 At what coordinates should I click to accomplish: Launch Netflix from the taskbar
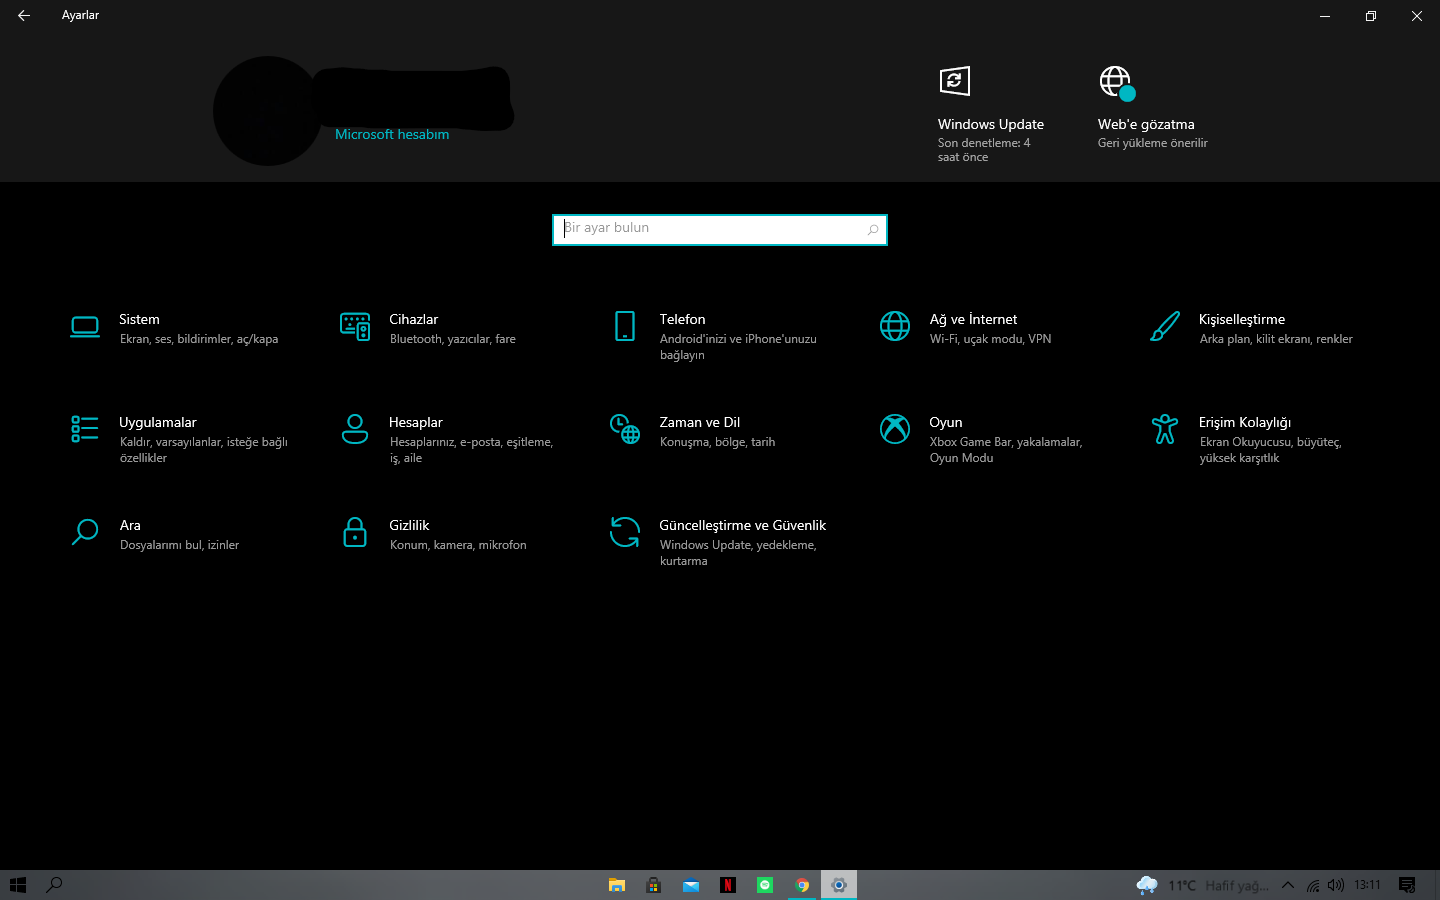point(728,885)
